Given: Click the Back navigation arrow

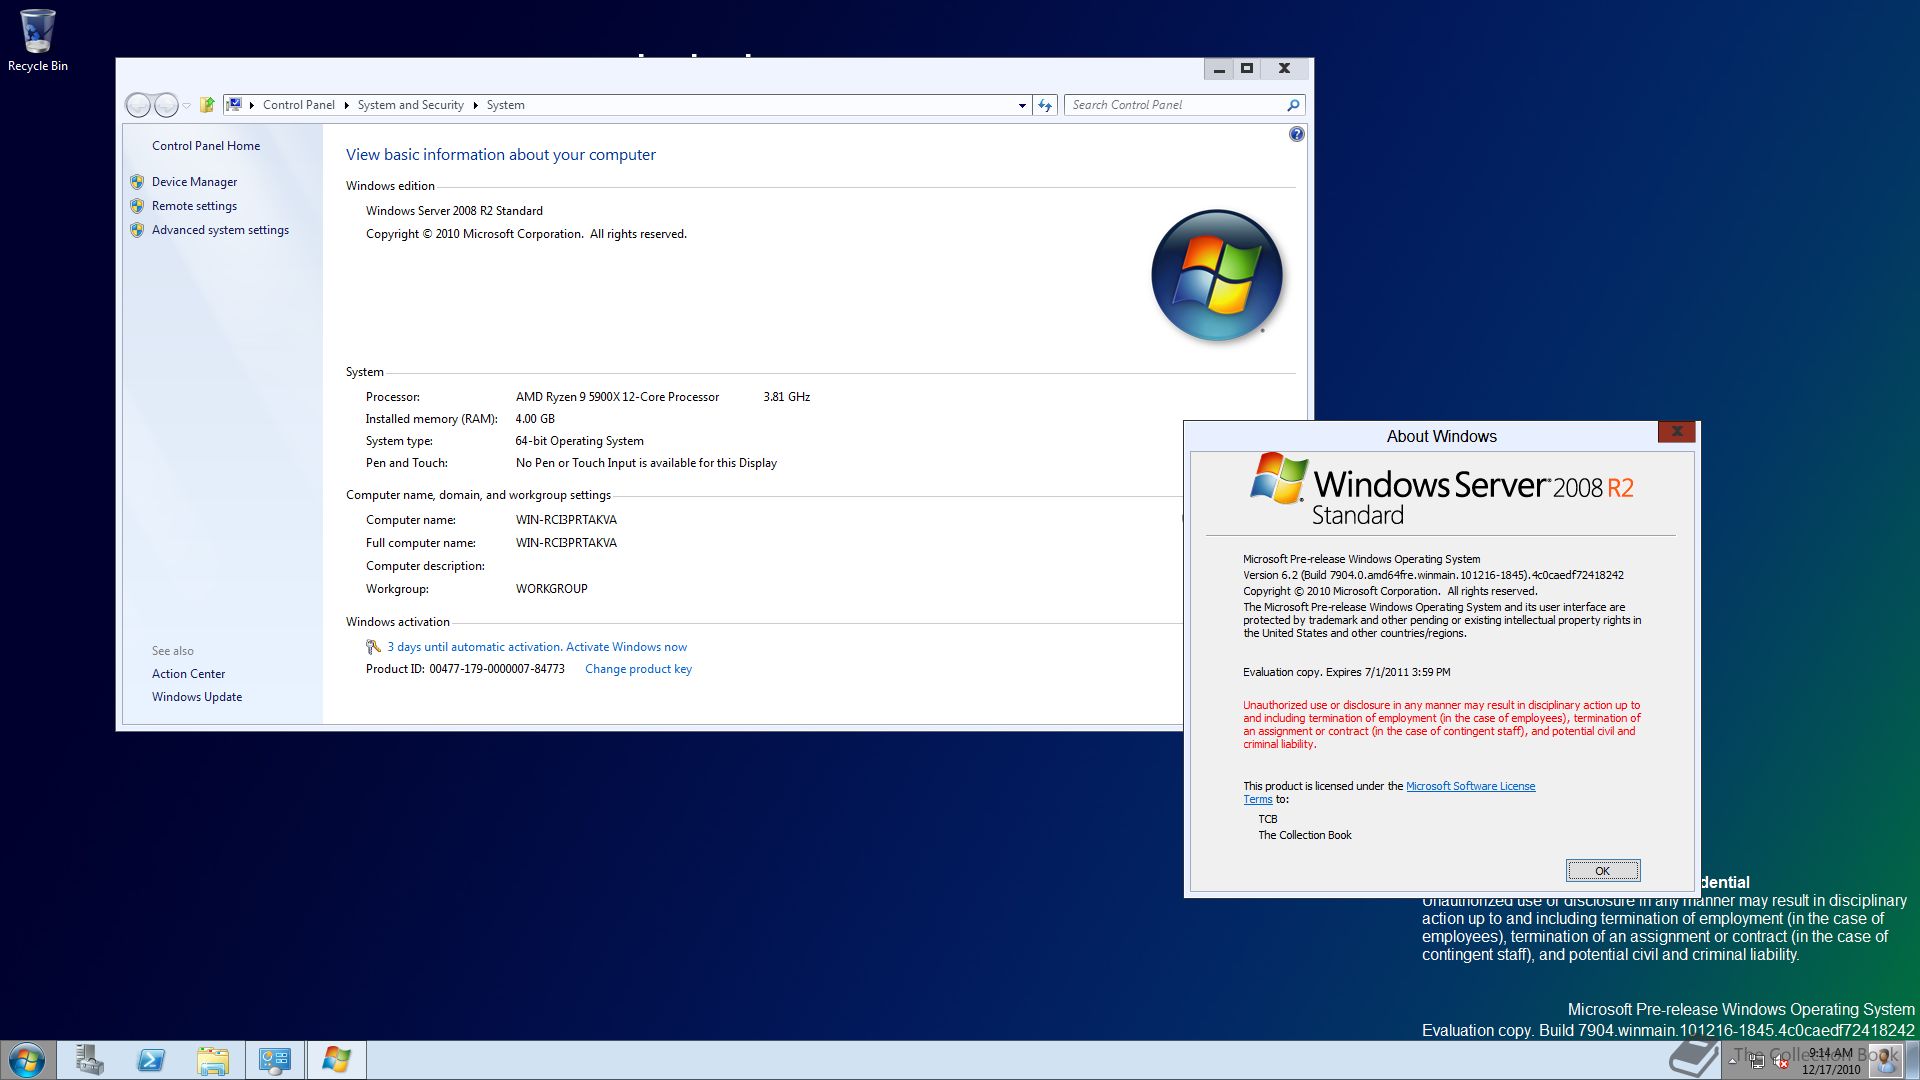Looking at the screenshot, I should pos(138,105).
